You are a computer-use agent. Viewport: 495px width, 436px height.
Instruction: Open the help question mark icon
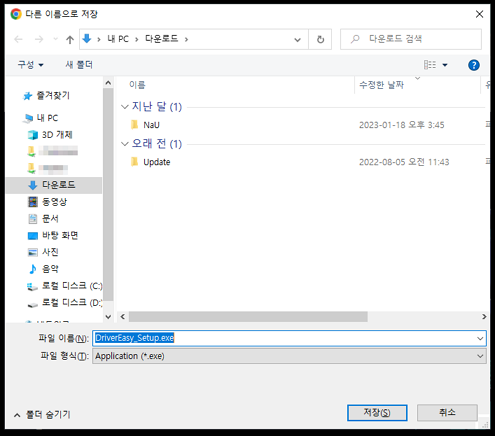tap(474, 65)
